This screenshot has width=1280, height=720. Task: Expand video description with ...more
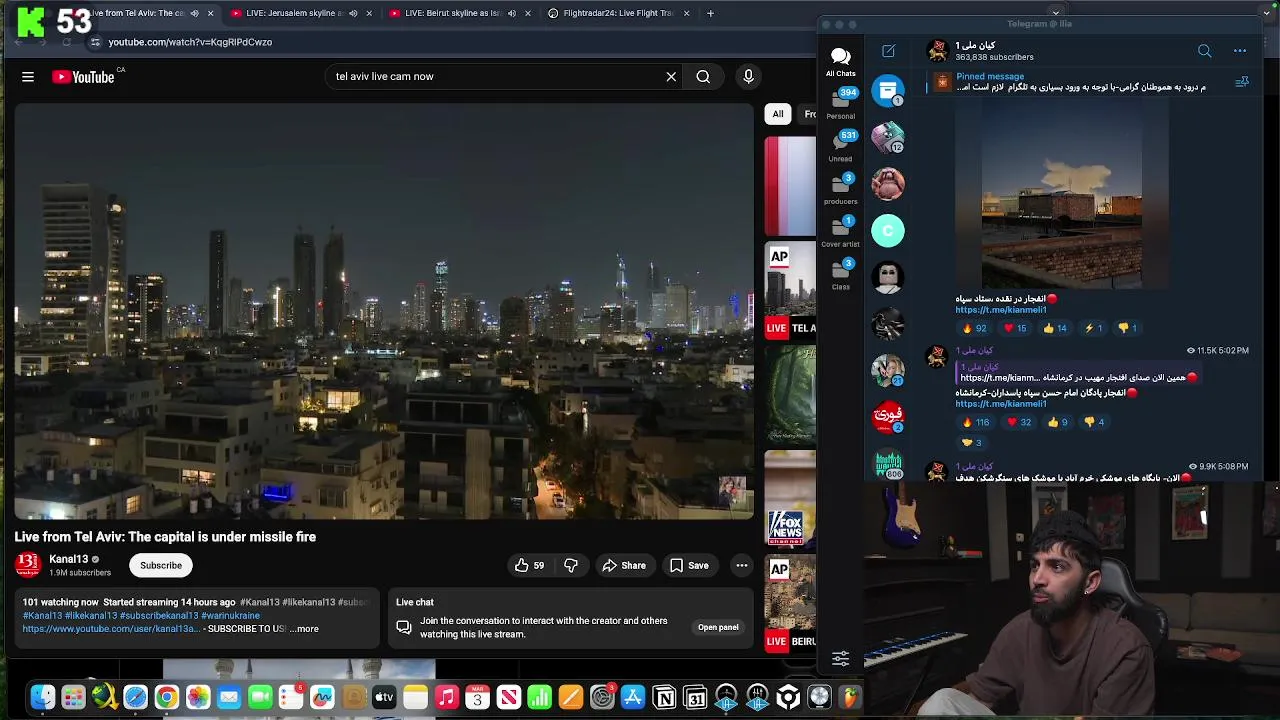pos(305,629)
